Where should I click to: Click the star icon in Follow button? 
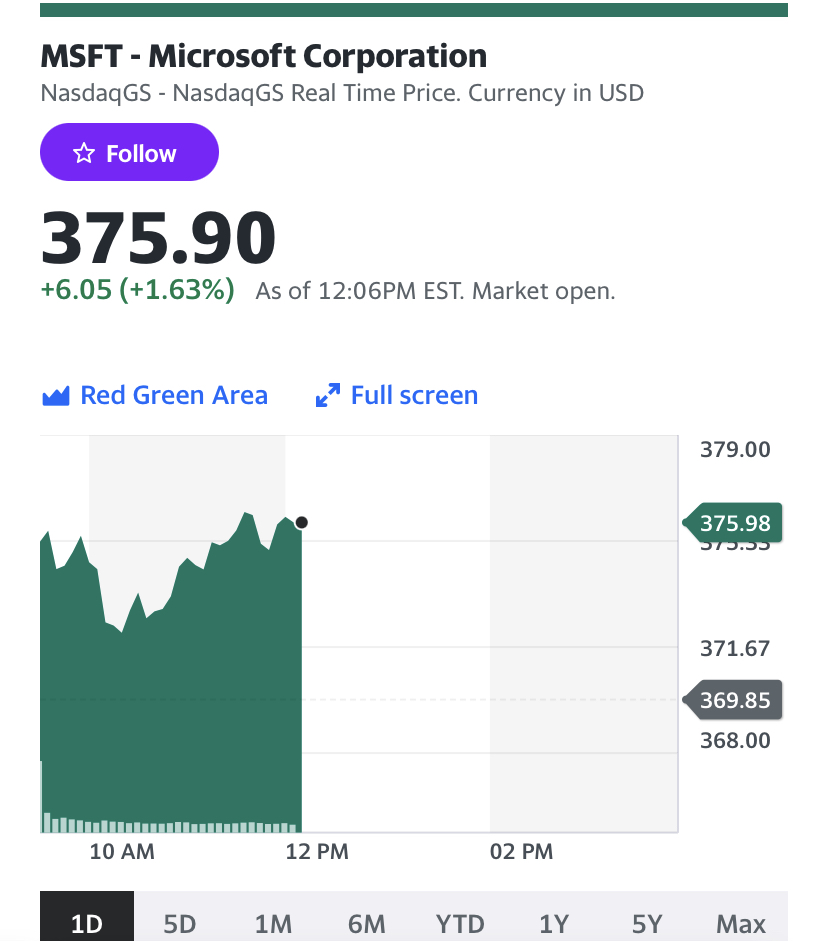click(84, 154)
